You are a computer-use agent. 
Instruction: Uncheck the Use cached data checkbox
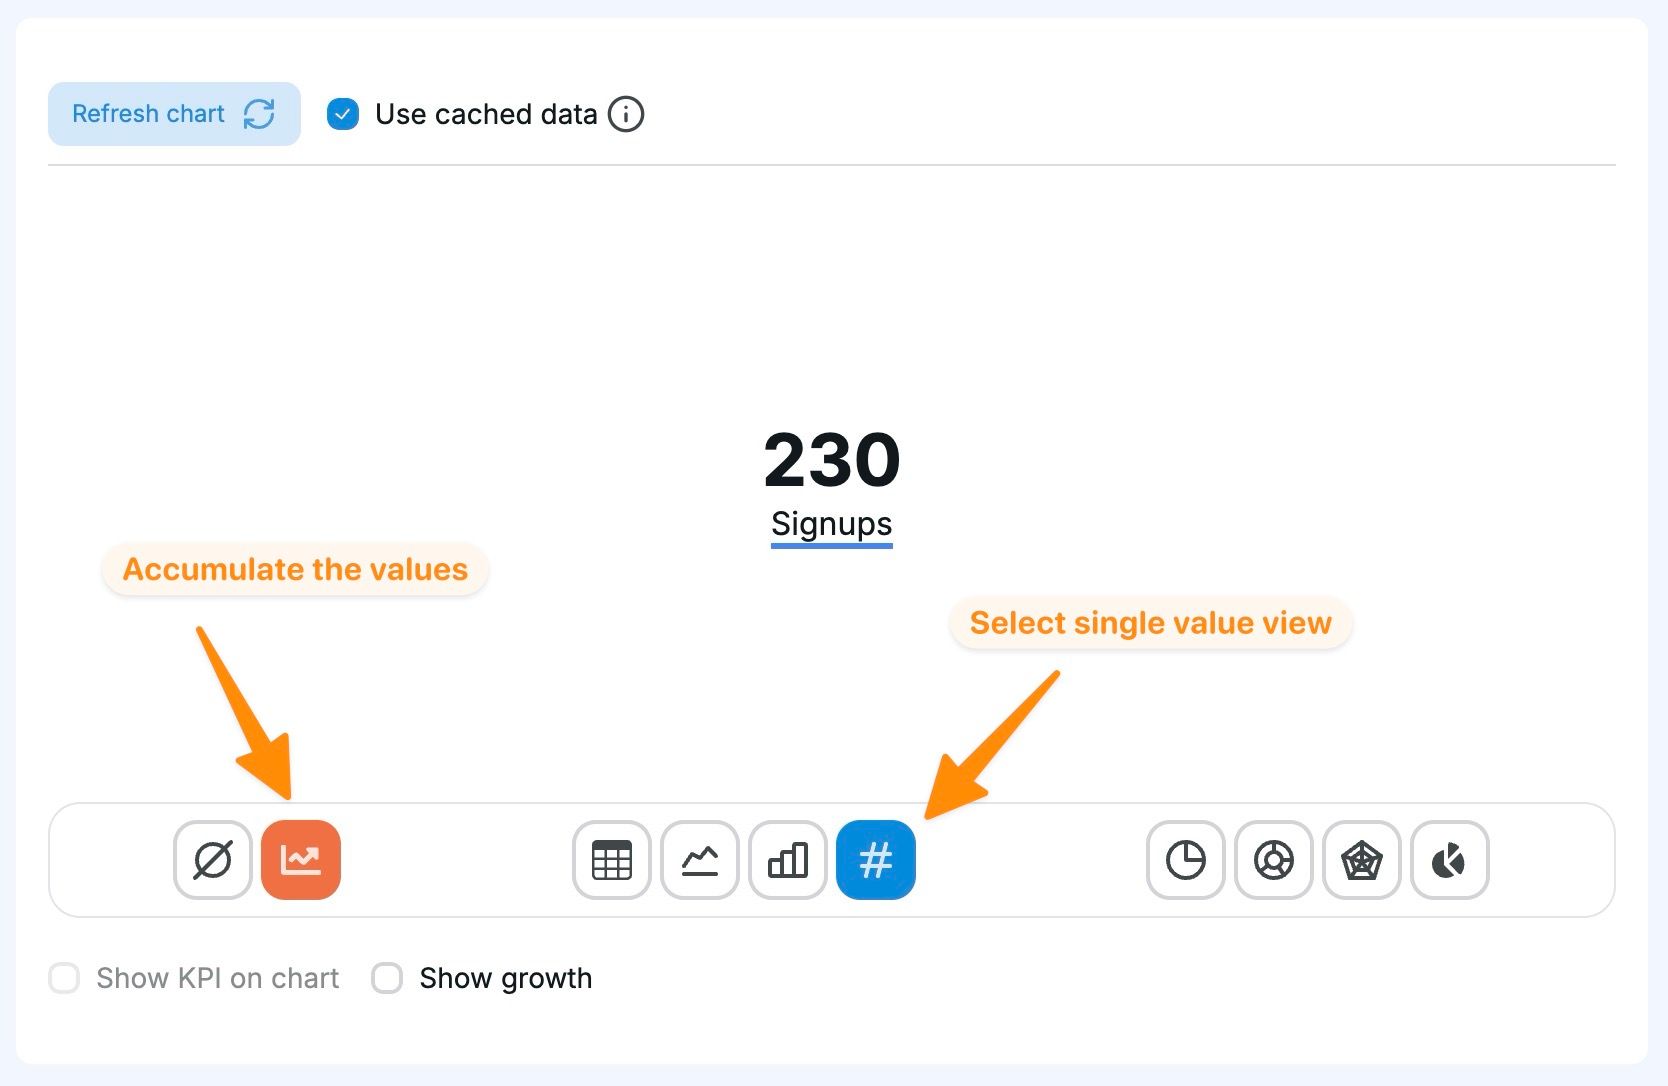(x=343, y=114)
